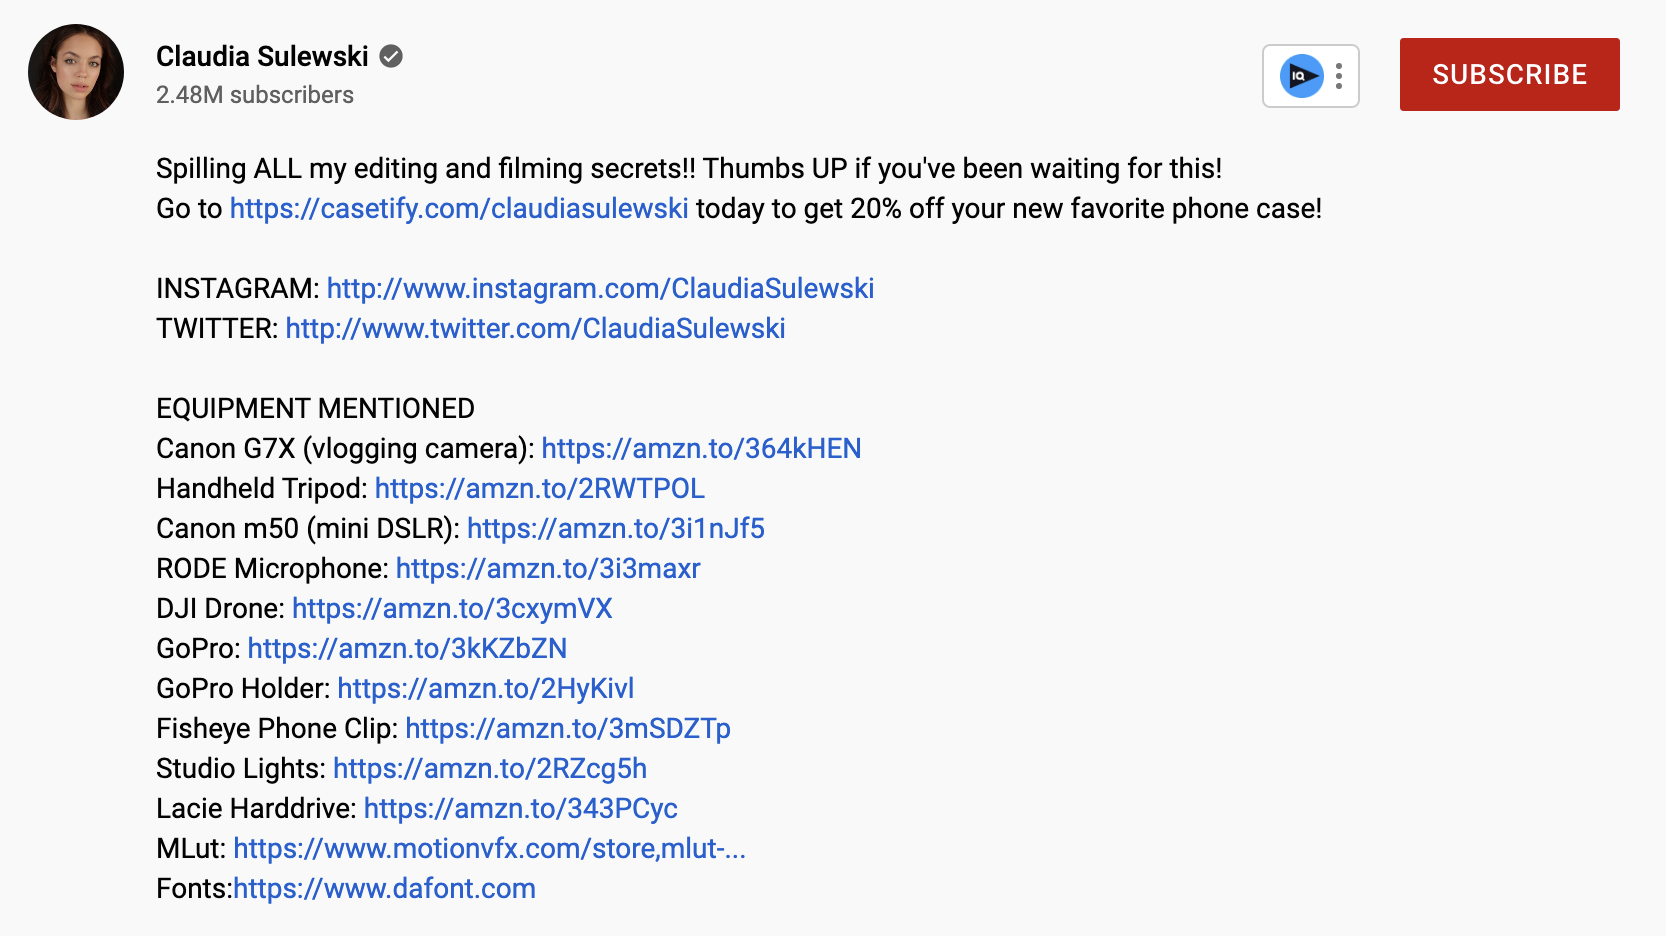Click the verified checkmark badge
This screenshot has width=1666, height=936.
pos(391,56)
